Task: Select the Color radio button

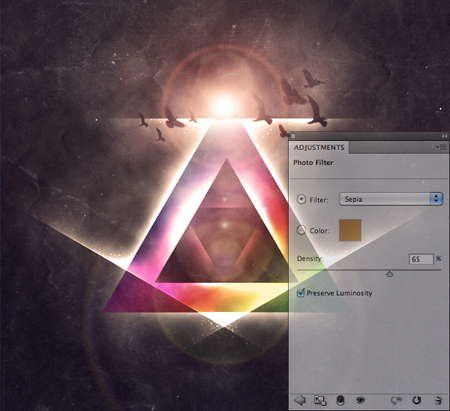Action: (x=301, y=230)
